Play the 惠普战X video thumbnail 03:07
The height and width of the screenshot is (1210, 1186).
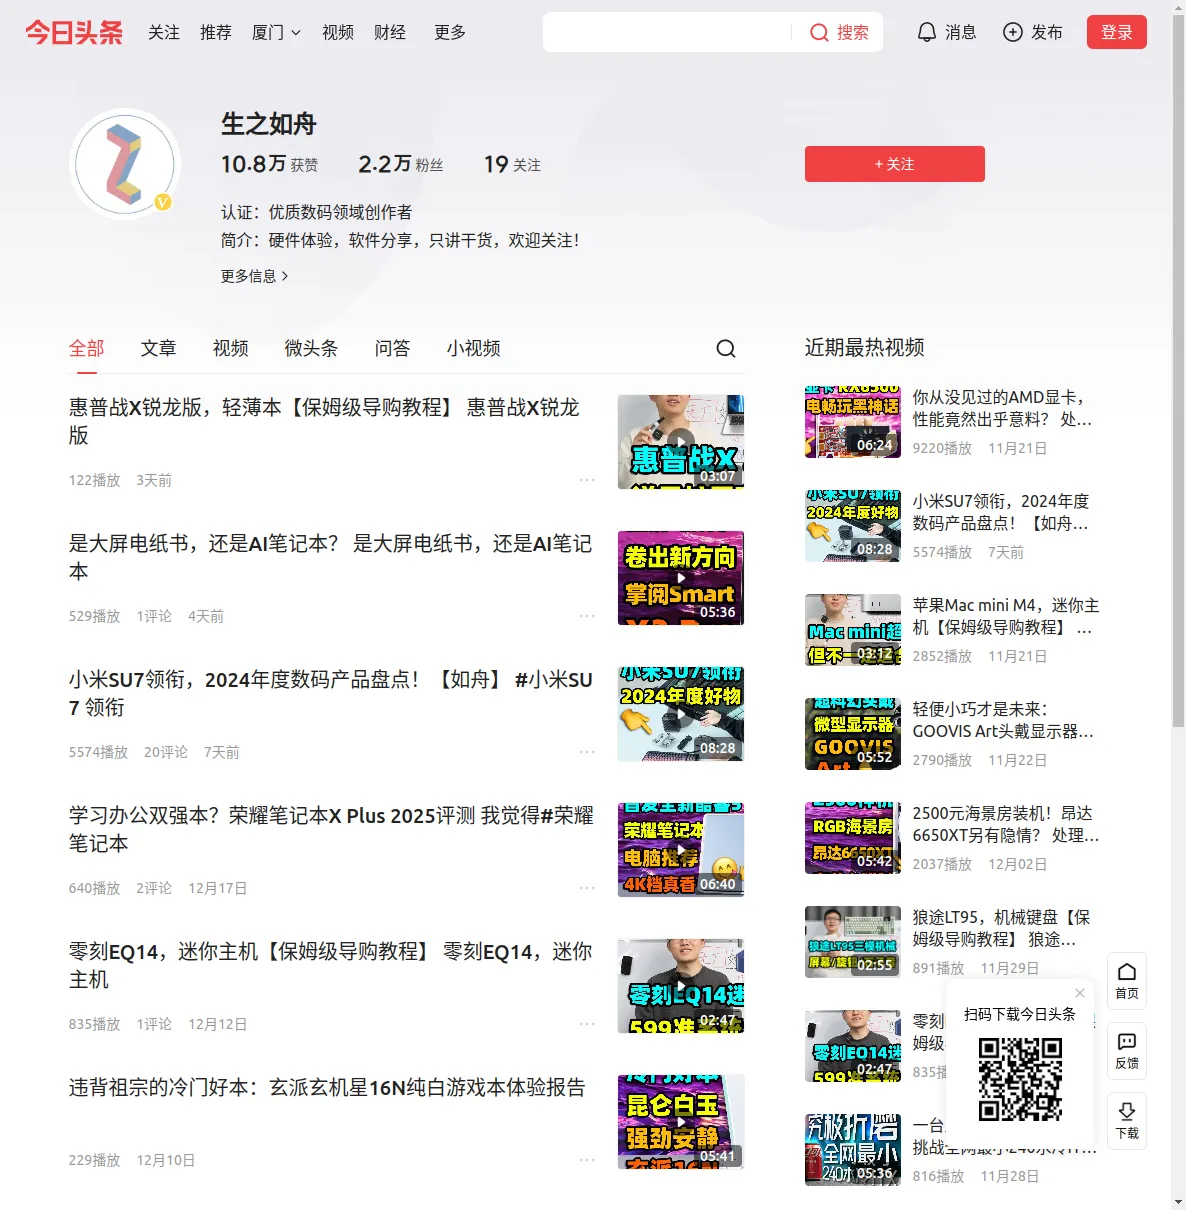click(681, 442)
